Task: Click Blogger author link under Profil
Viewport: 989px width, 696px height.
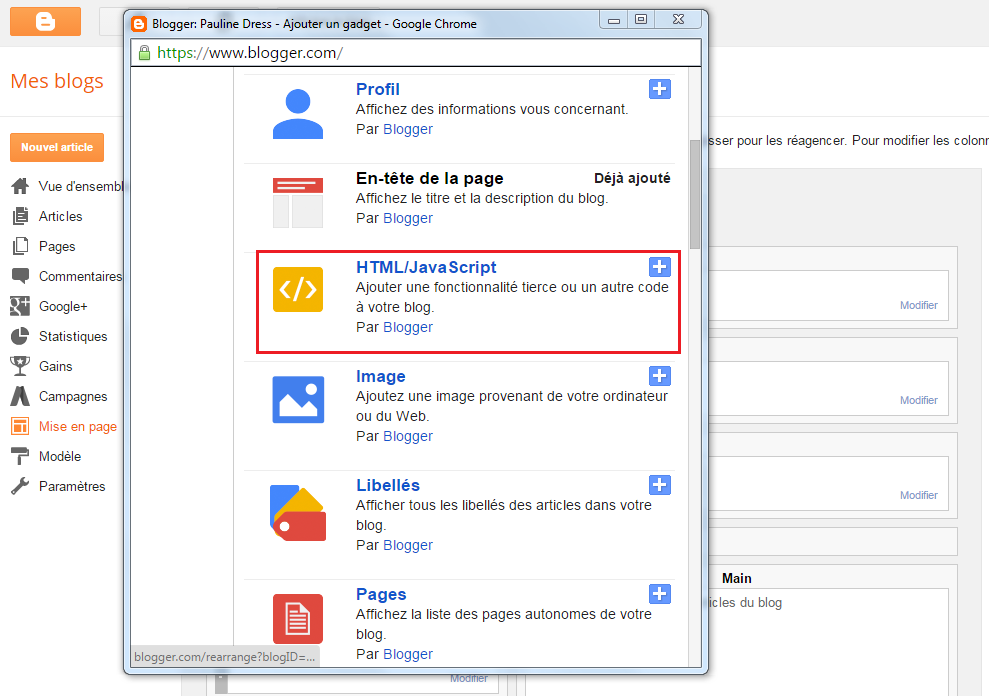Action: [408, 129]
